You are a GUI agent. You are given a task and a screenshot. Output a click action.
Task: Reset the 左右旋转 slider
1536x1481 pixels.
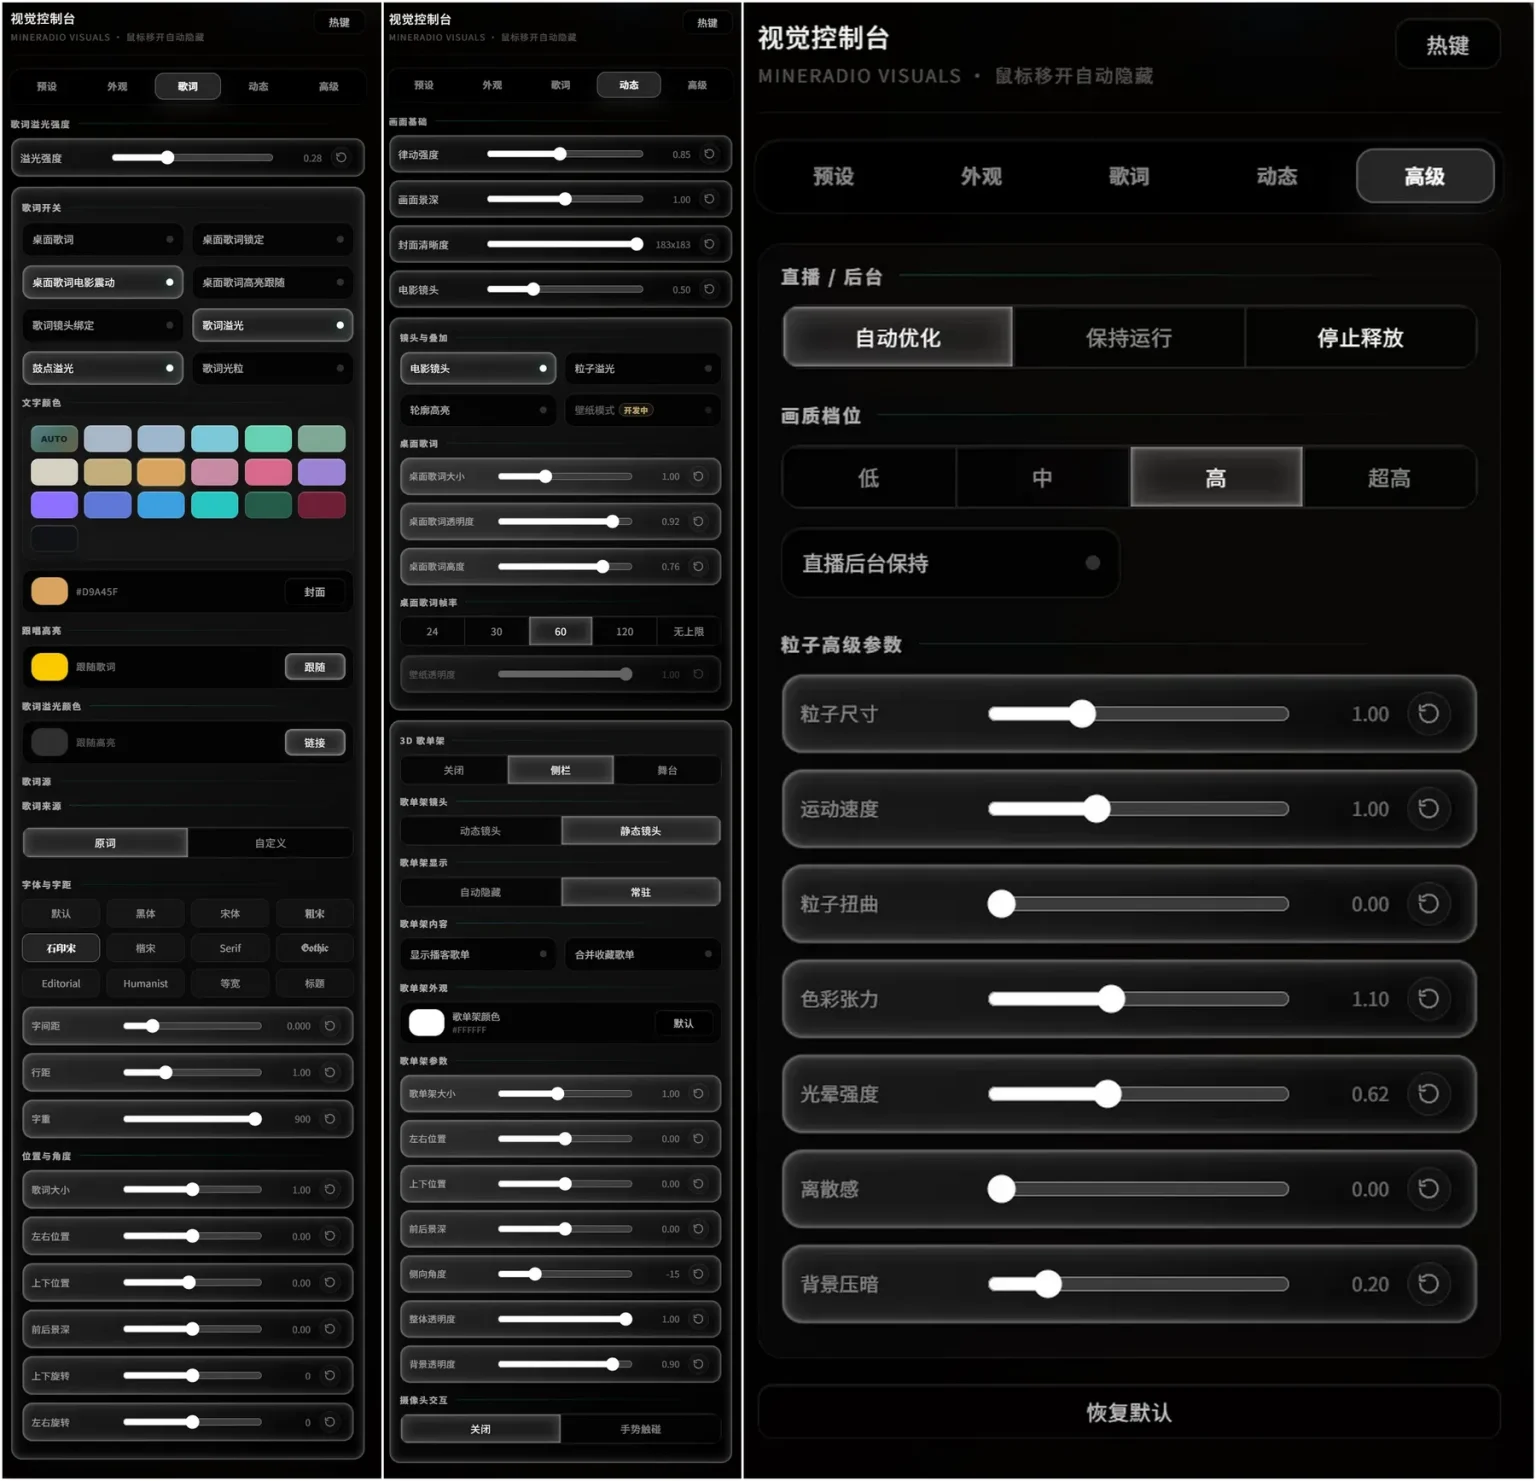click(330, 1422)
